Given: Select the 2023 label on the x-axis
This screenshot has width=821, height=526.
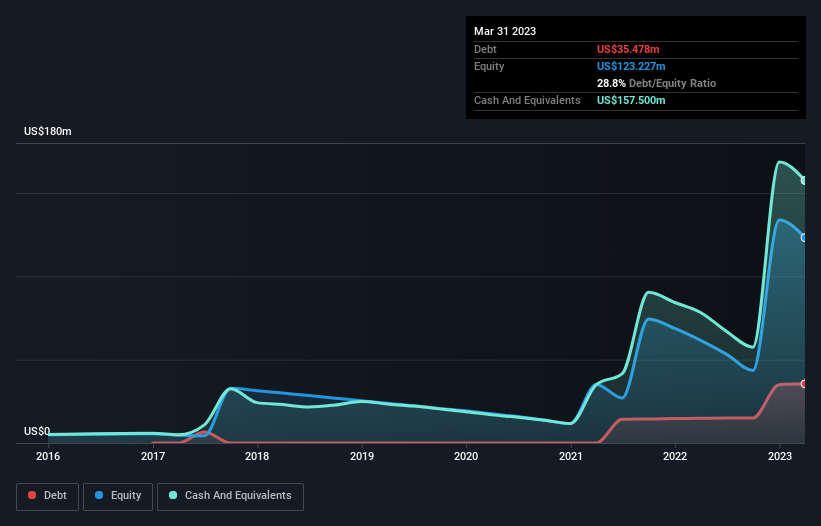Looking at the screenshot, I should [780, 456].
